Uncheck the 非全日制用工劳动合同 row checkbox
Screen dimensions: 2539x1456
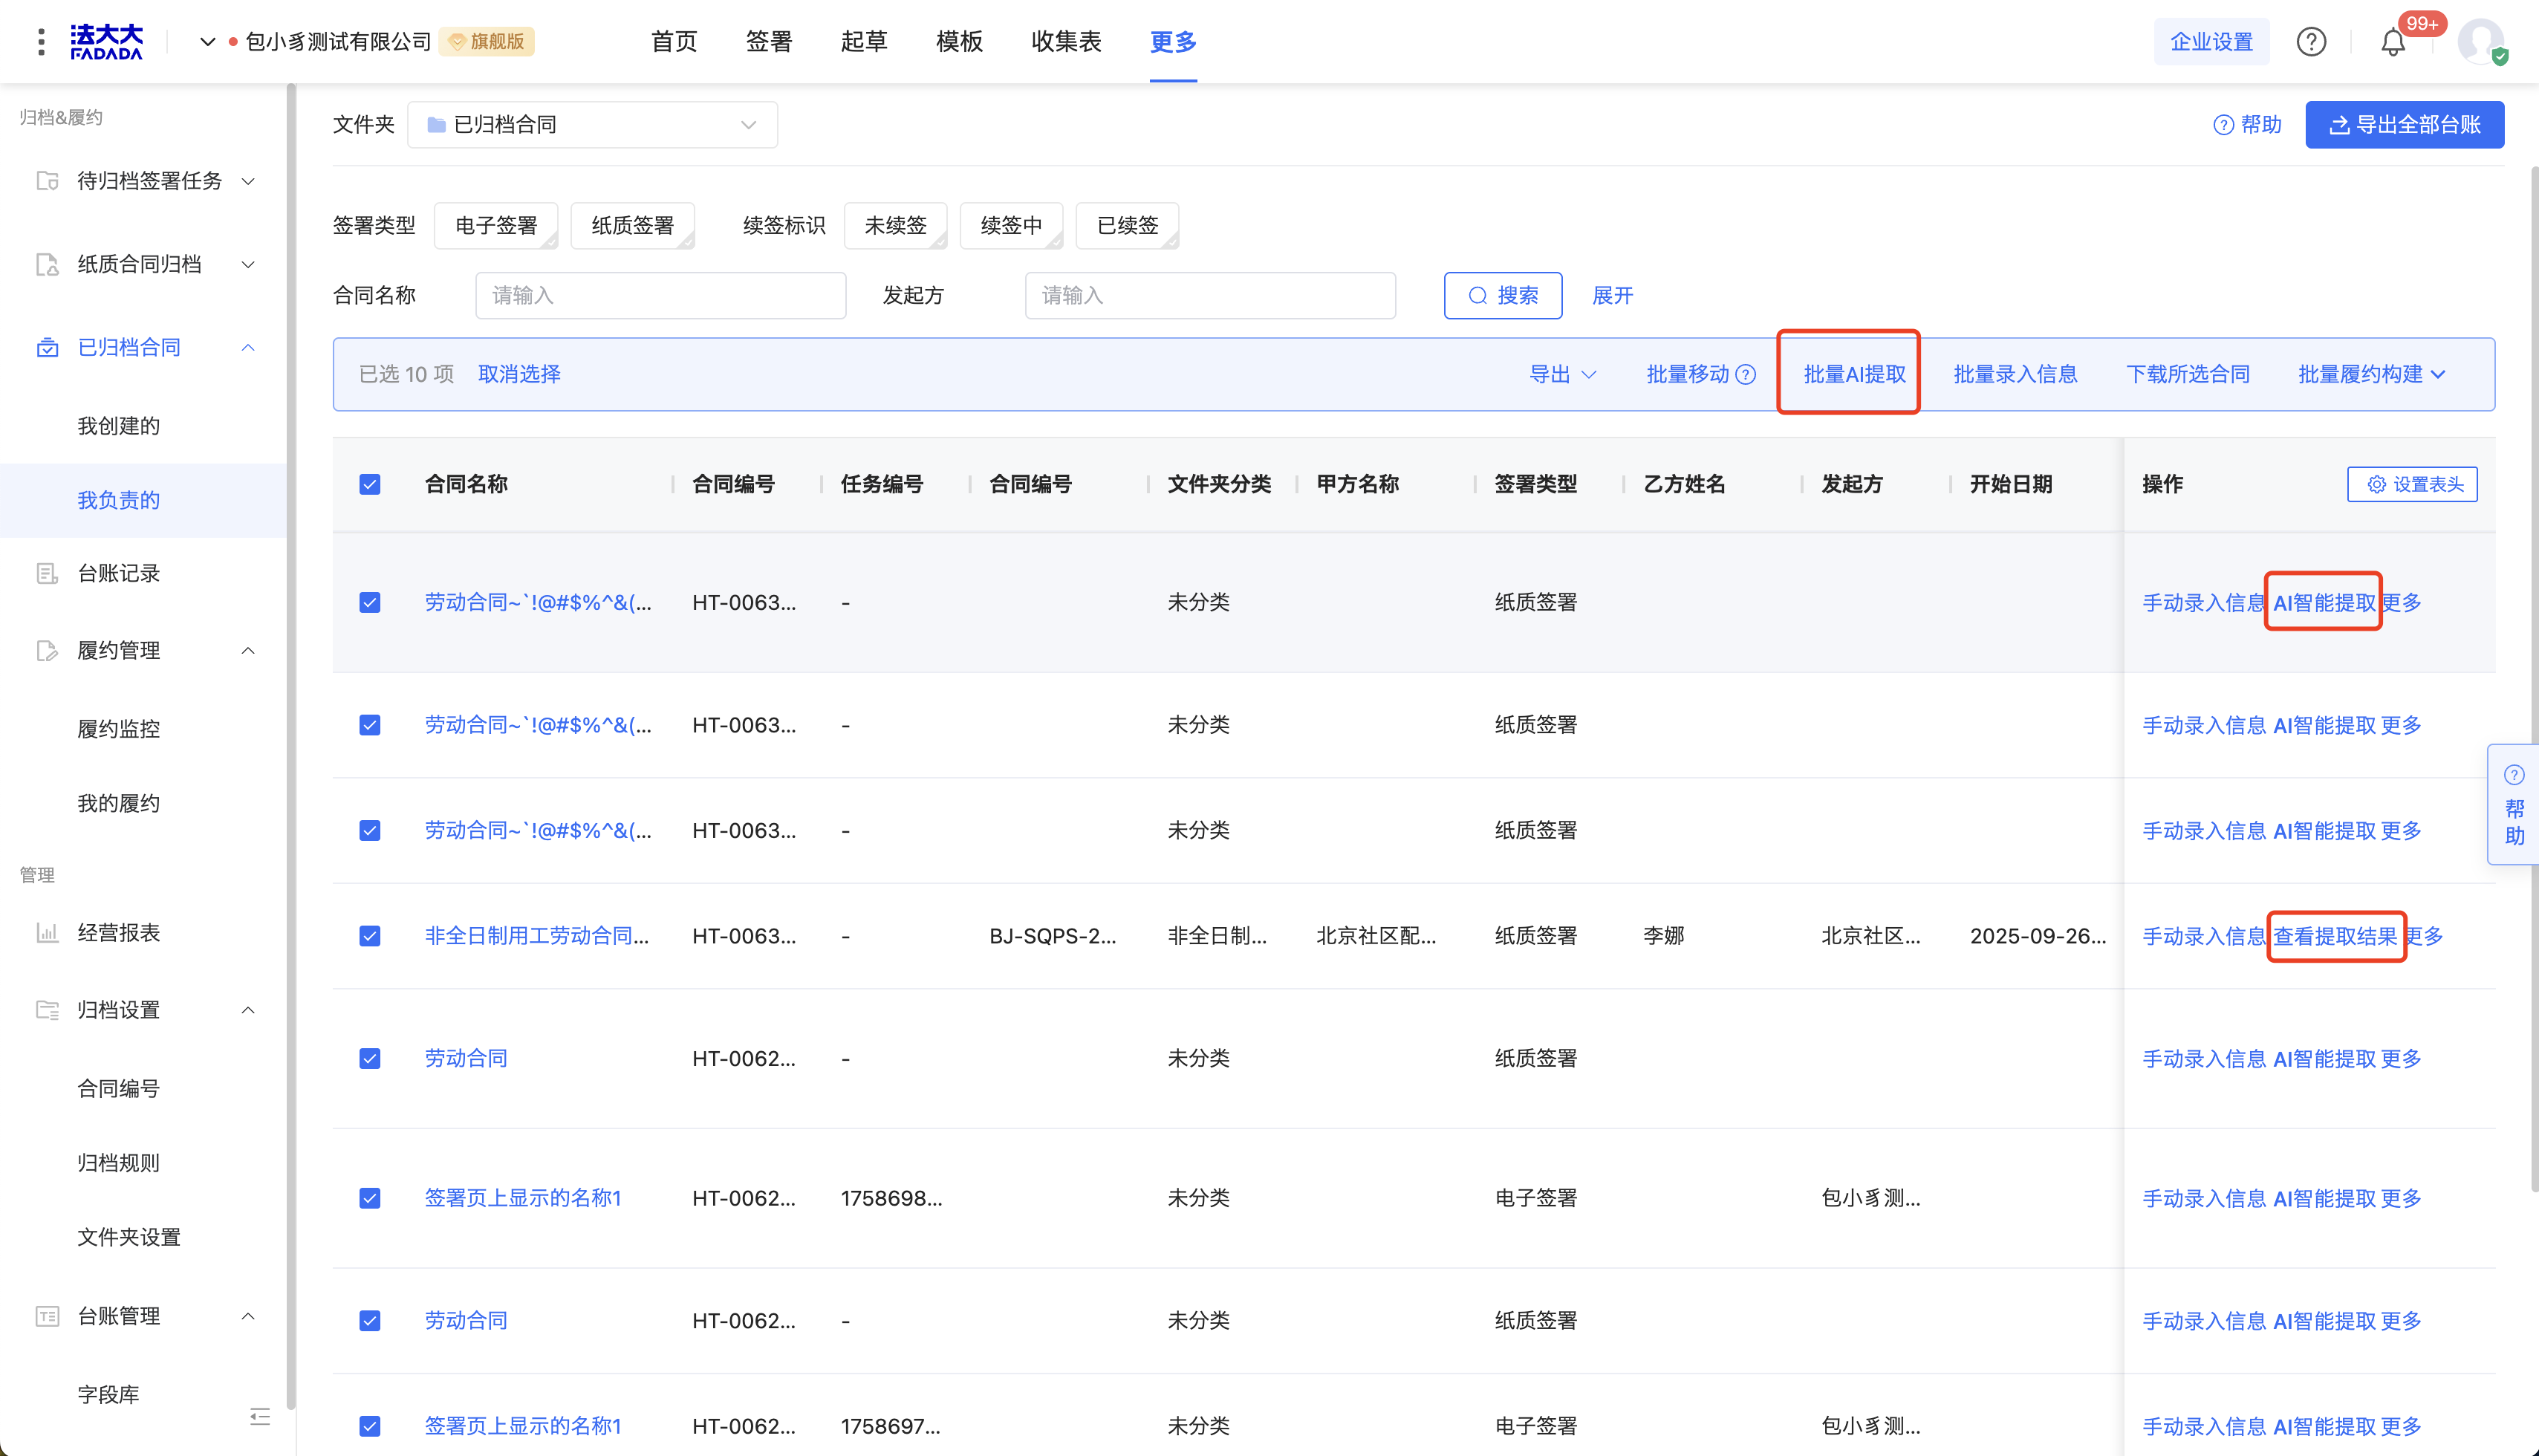click(x=370, y=936)
